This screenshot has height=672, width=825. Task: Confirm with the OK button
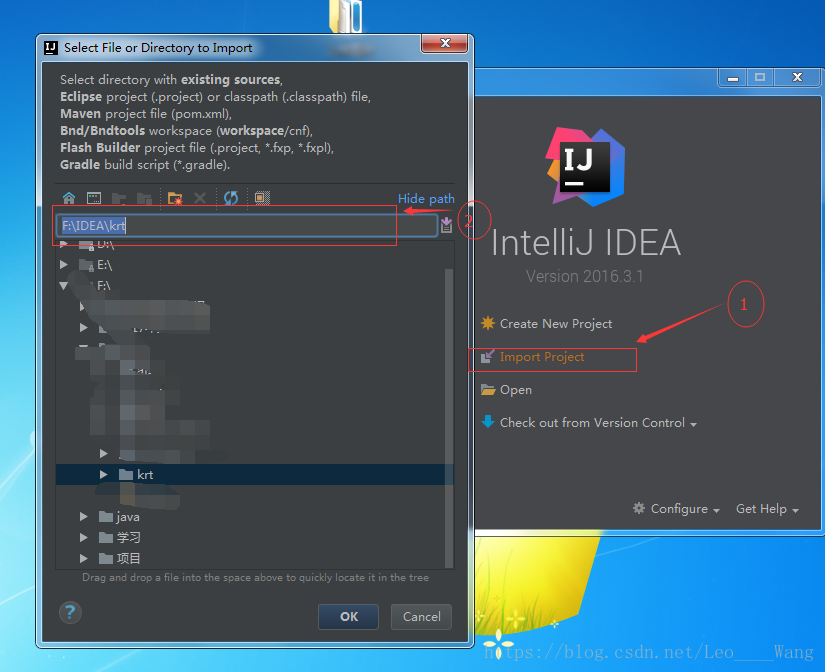(348, 617)
